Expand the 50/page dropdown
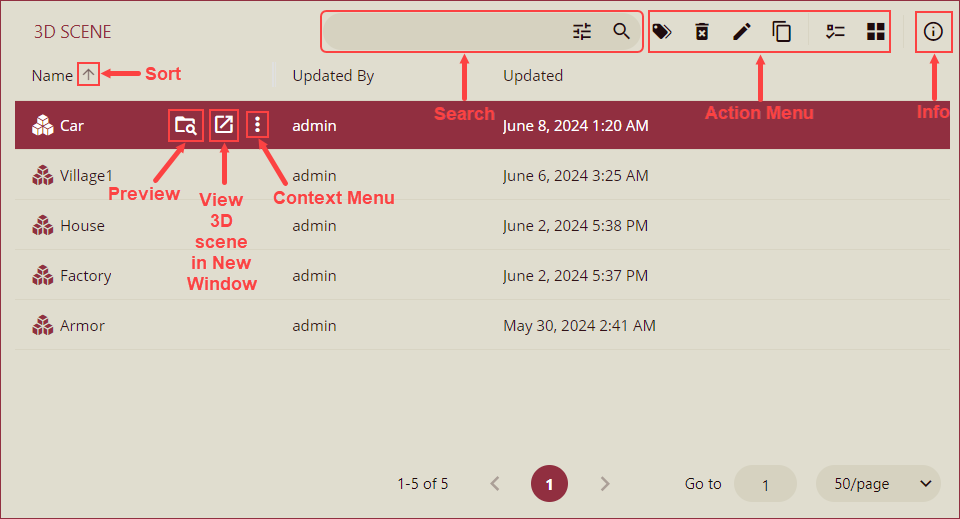 pyautogui.click(x=879, y=484)
